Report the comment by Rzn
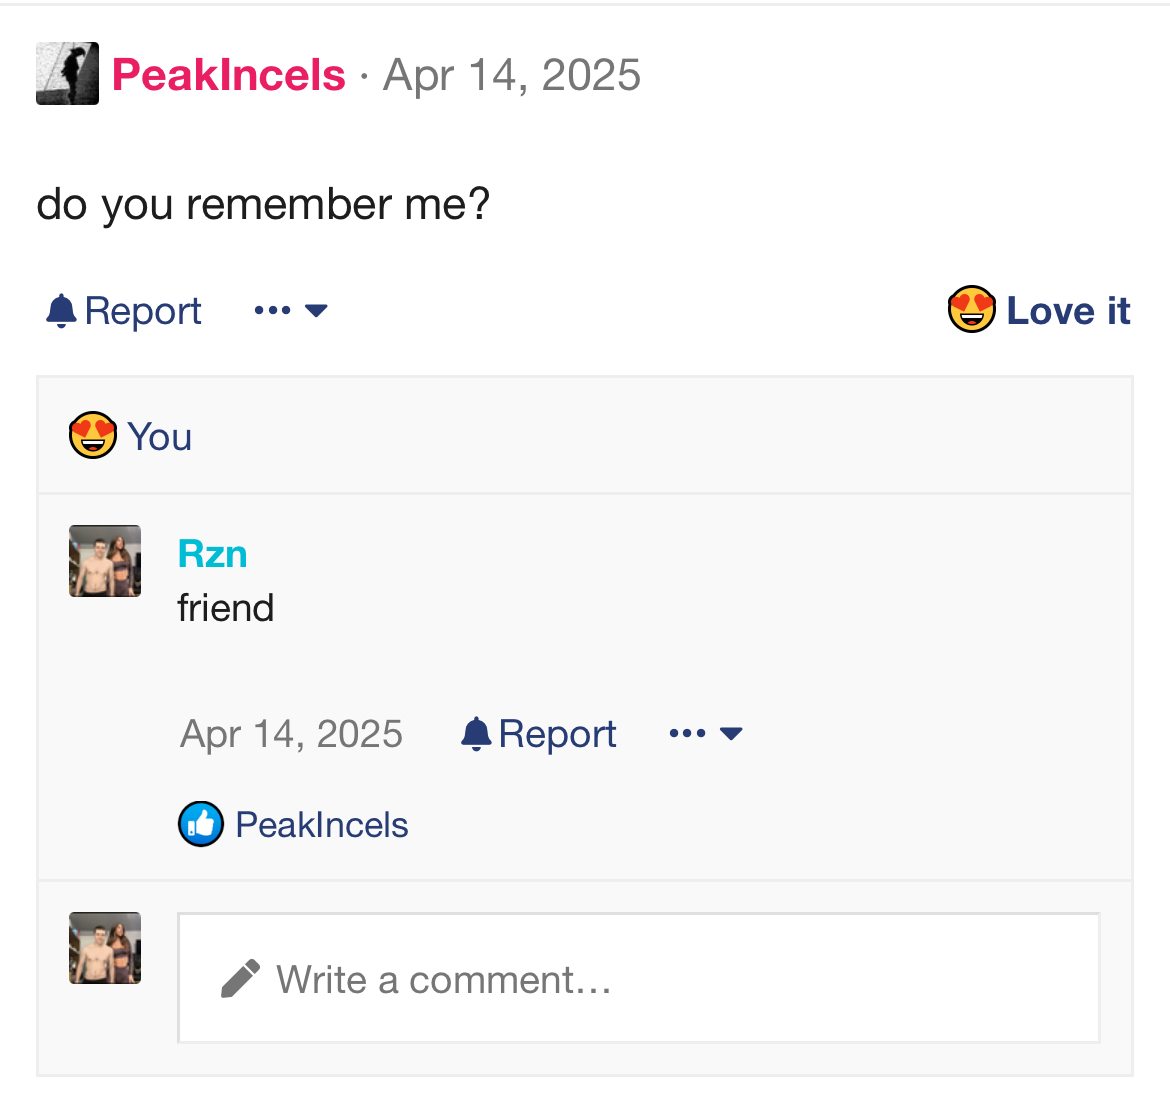Image resolution: width=1170 pixels, height=1100 pixels. point(557,734)
